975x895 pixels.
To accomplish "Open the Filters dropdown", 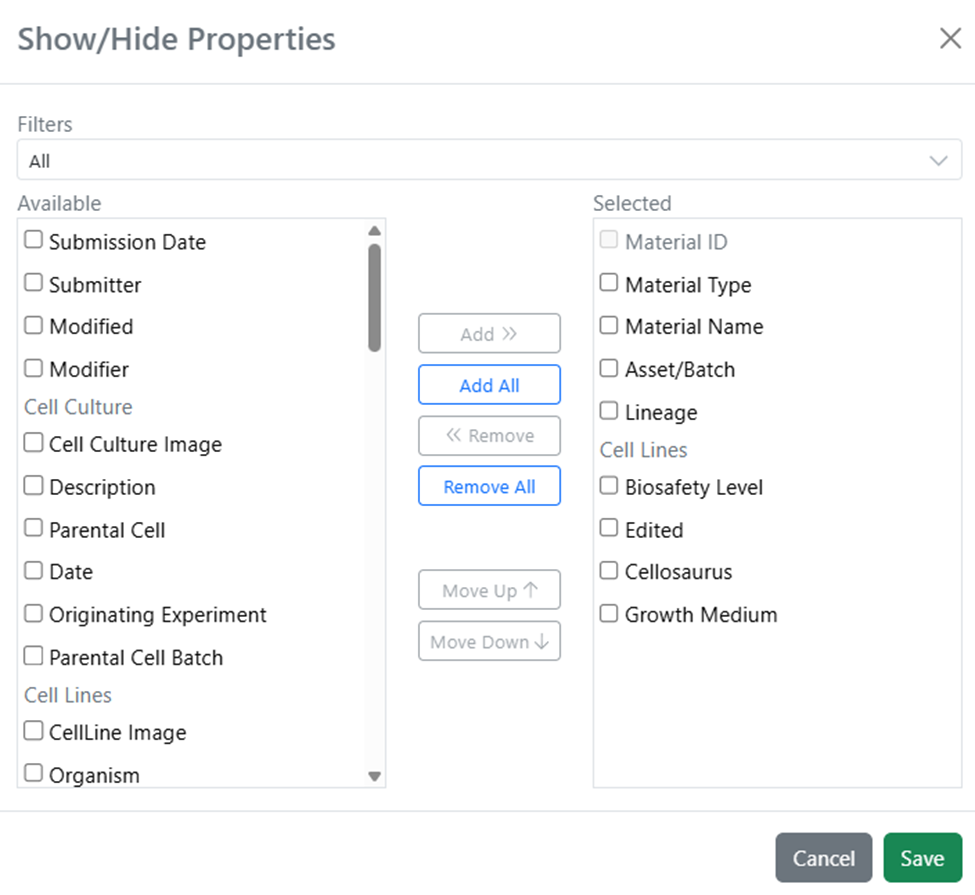I will tap(489, 160).
